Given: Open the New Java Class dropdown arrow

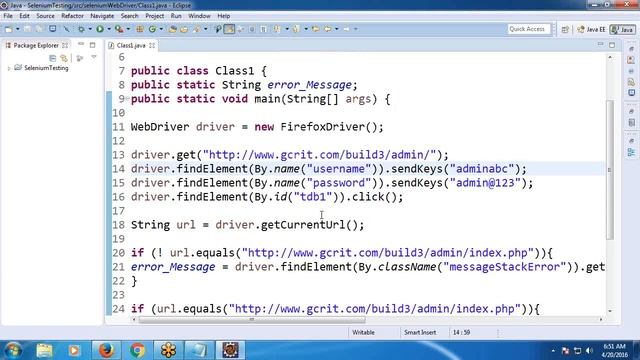Looking at the screenshot, I should [161, 29].
